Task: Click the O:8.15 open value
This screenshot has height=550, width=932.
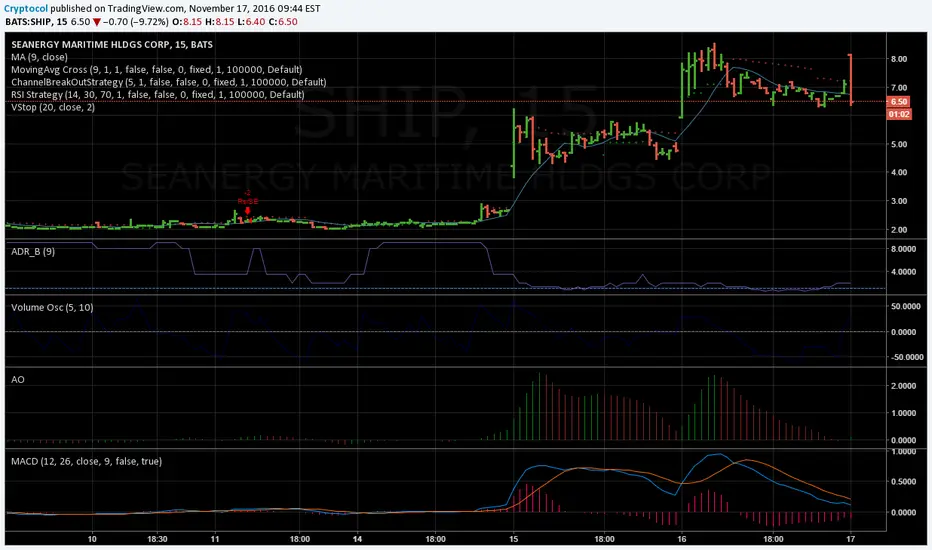Action: click(187, 22)
